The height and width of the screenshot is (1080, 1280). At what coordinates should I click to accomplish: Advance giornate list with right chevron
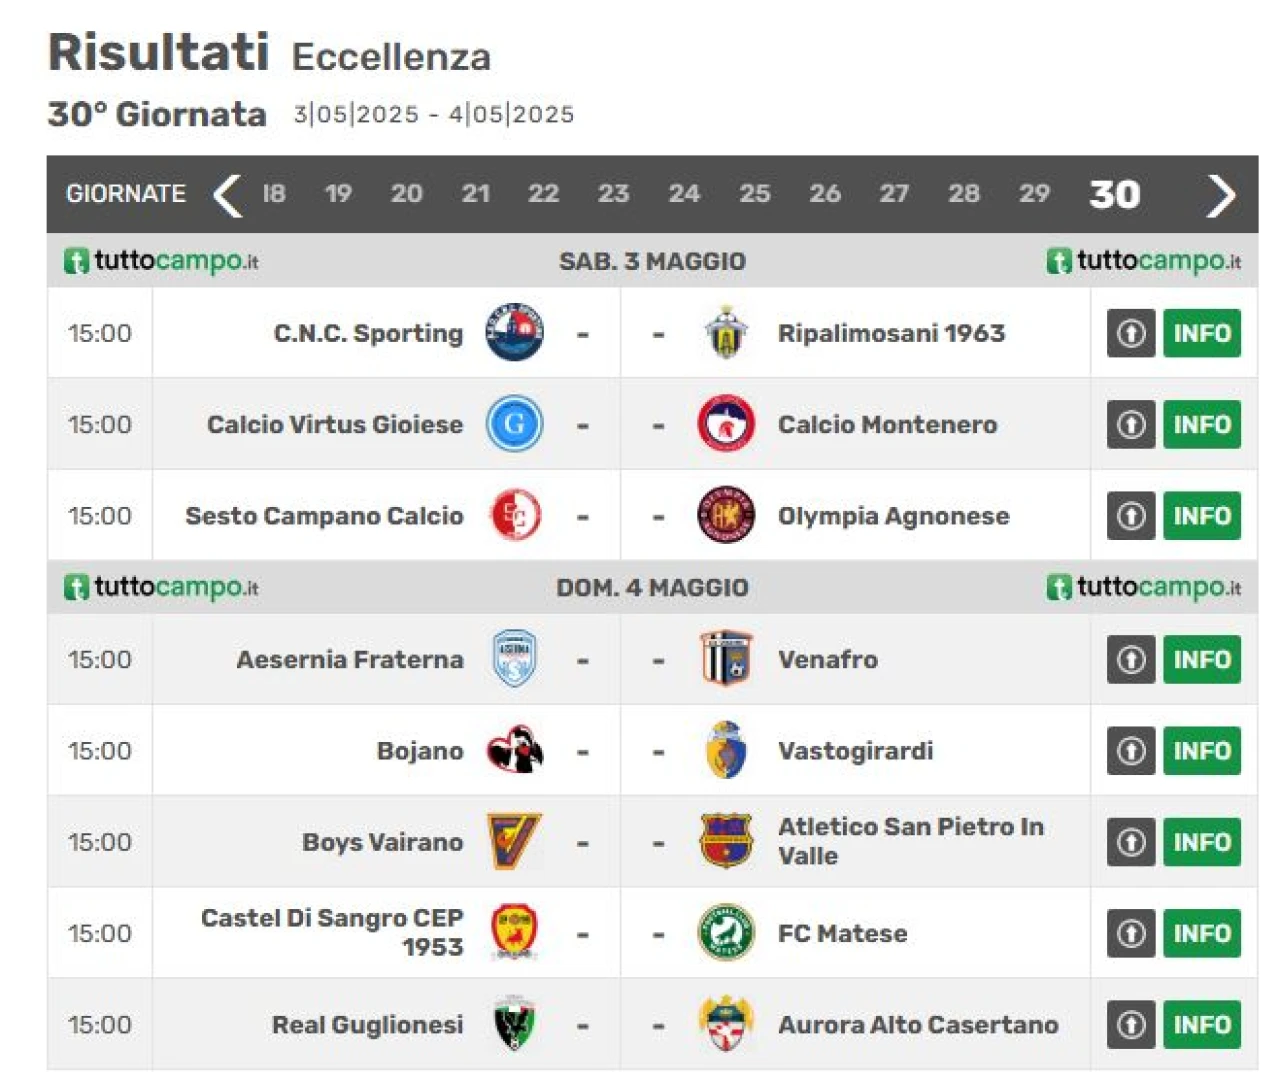coord(1221,195)
